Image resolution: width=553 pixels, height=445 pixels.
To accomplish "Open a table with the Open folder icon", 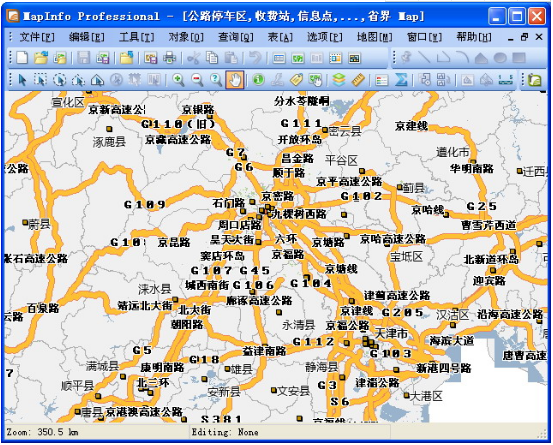I will [x=41, y=57].
